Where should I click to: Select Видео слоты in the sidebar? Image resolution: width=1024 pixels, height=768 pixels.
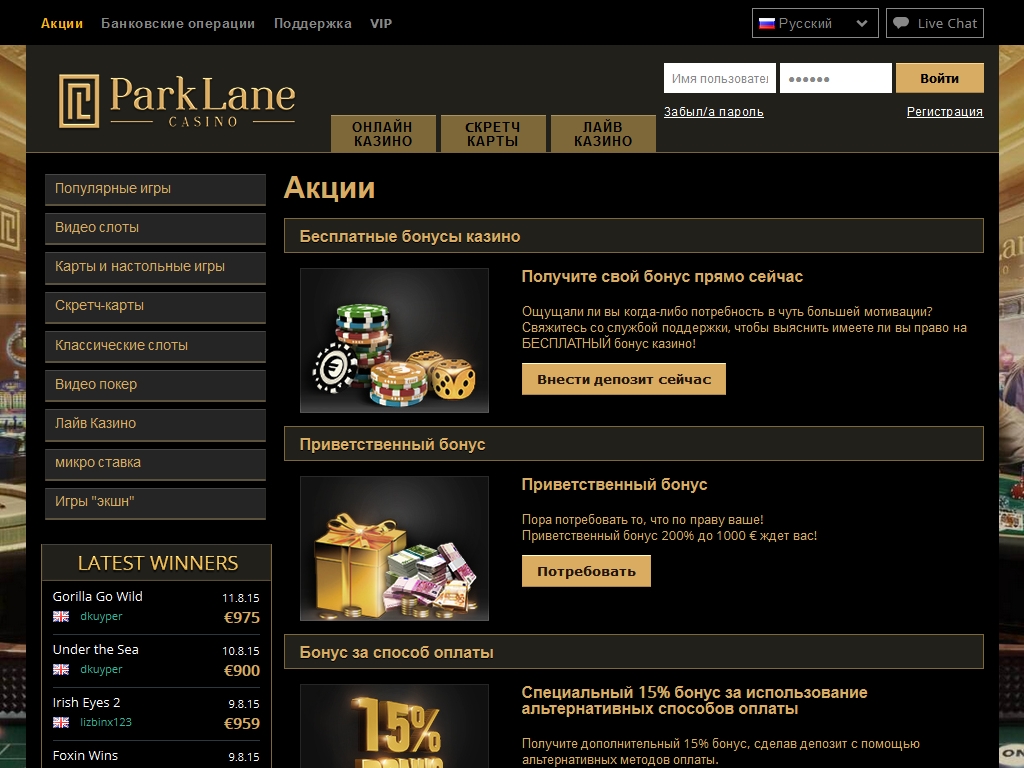pos(155,228)
